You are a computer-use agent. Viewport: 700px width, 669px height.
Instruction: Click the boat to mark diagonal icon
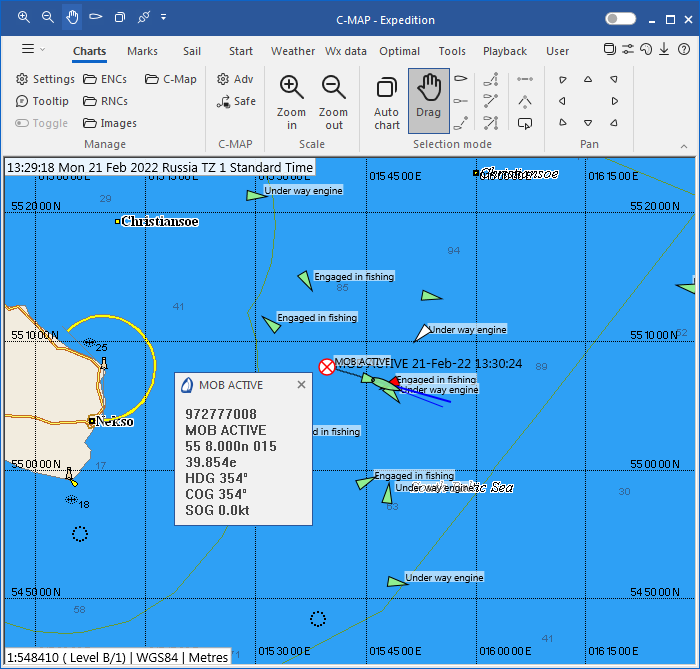pos(491,101)
